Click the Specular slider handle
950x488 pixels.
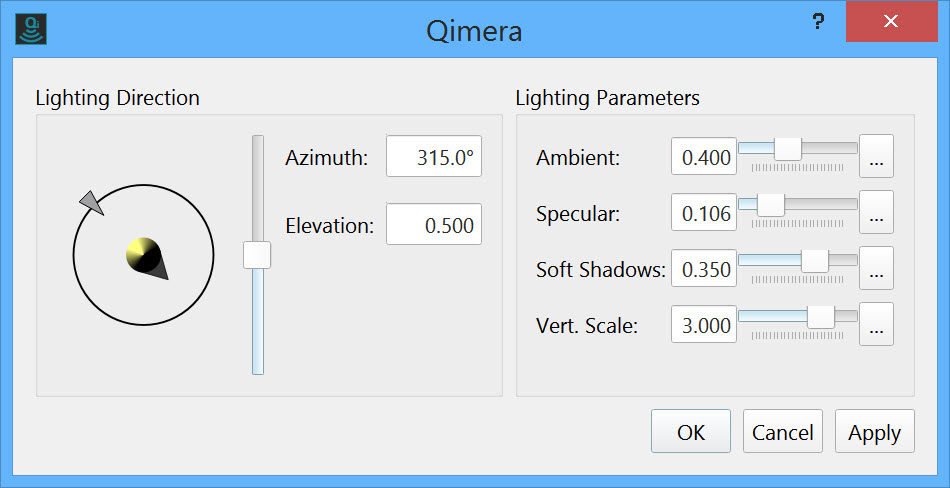(x=770, y=204)
